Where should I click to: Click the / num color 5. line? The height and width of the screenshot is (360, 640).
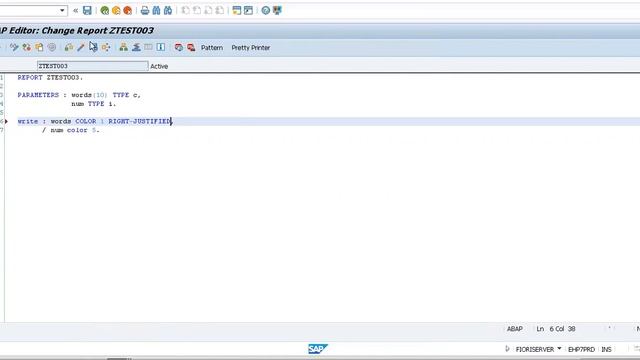coord(71,130)
